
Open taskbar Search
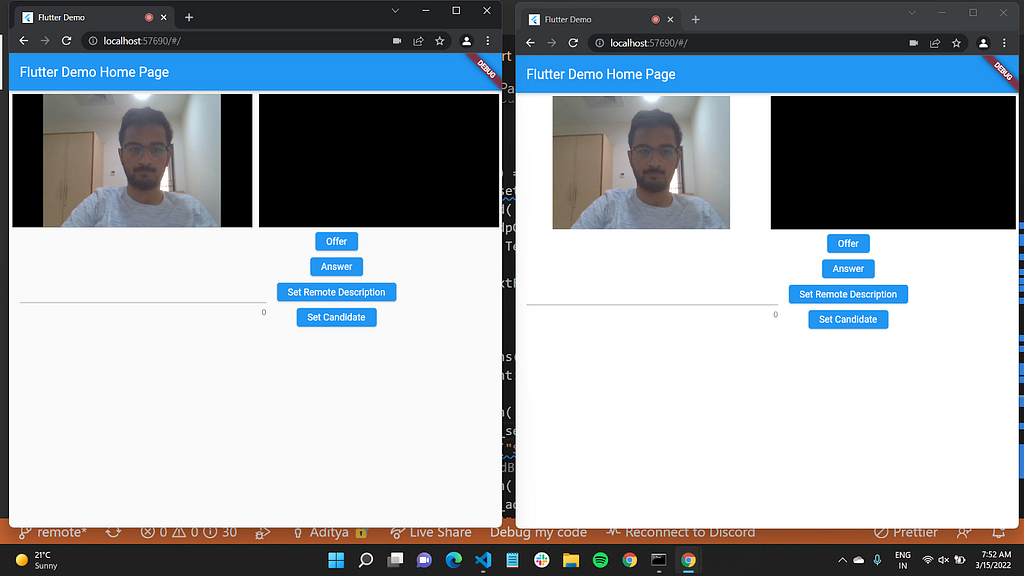[366, 560]
